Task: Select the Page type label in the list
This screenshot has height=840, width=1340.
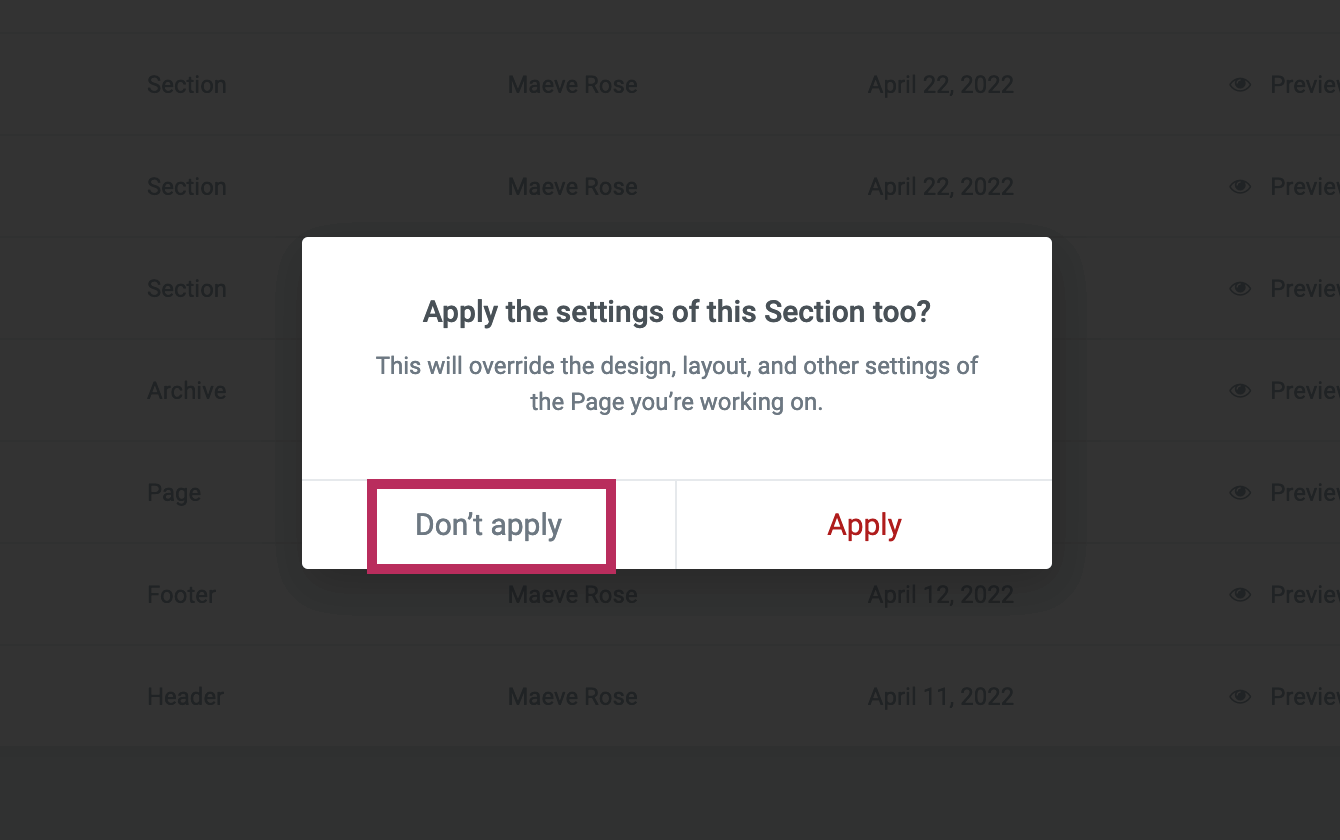Action: 174,493
